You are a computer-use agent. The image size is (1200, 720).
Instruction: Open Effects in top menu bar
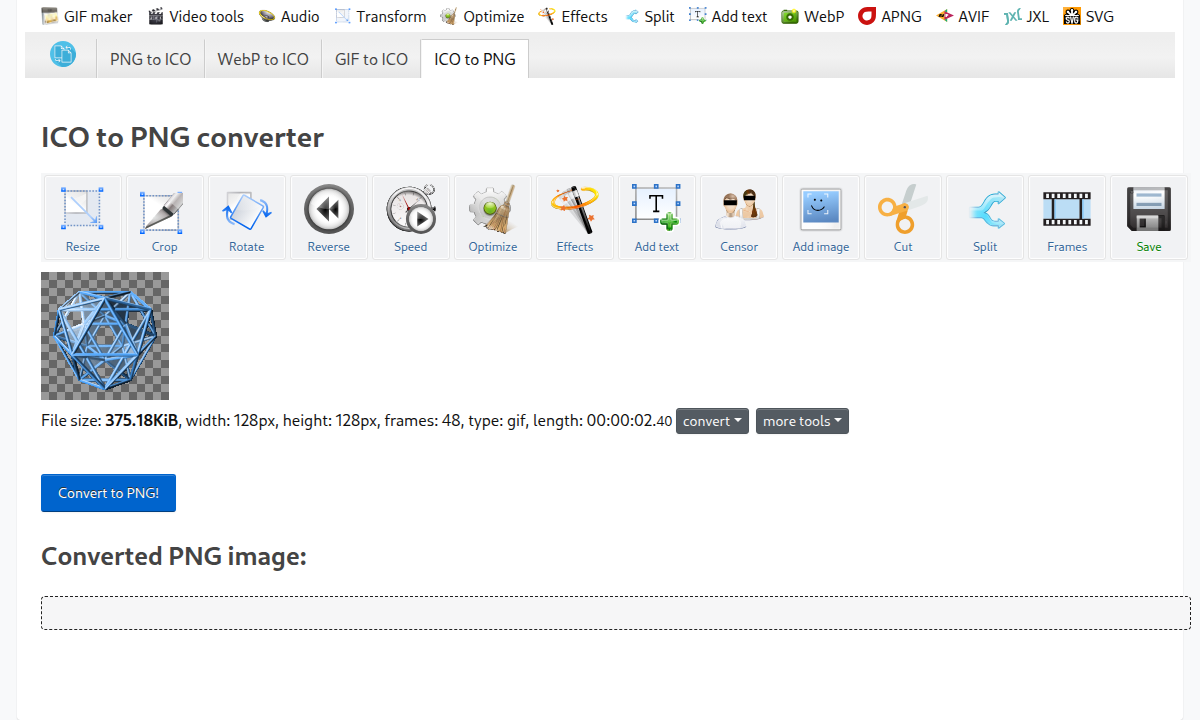573,16
